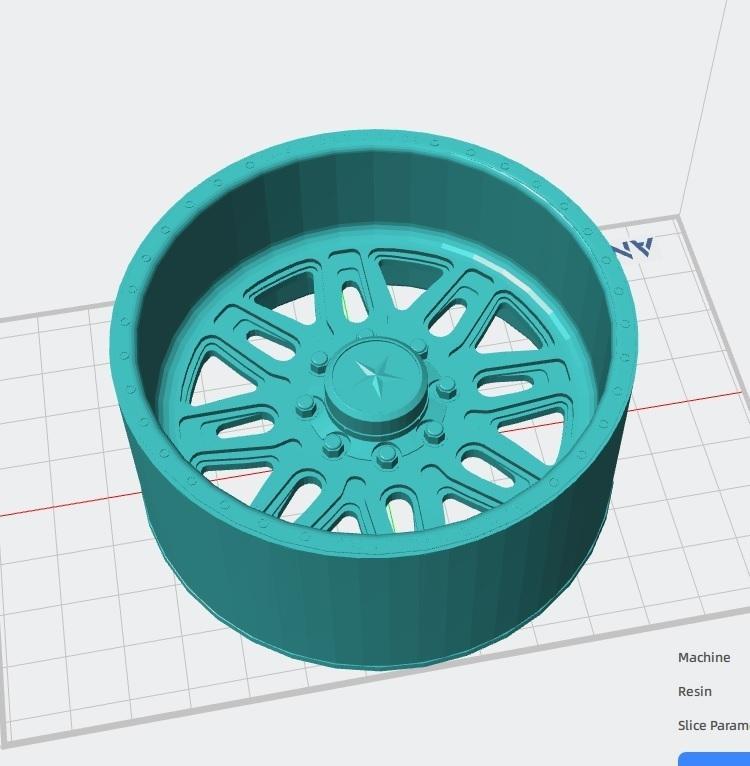Open the Slice Parameters label
The height and width of the screenshot is (766, 750).
713,726
